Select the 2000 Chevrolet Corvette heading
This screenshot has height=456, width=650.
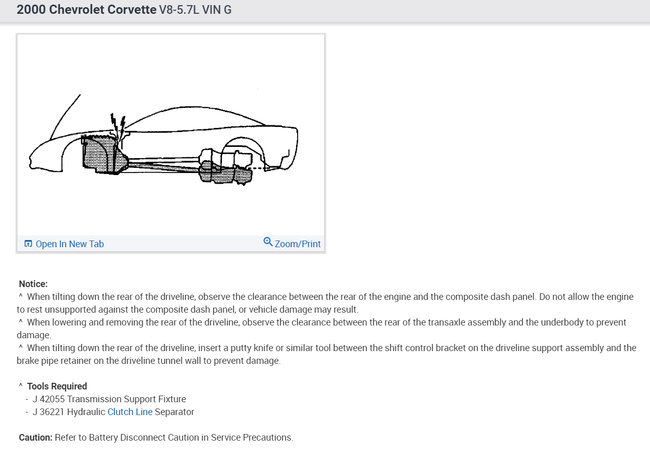[x=87, y=9]
